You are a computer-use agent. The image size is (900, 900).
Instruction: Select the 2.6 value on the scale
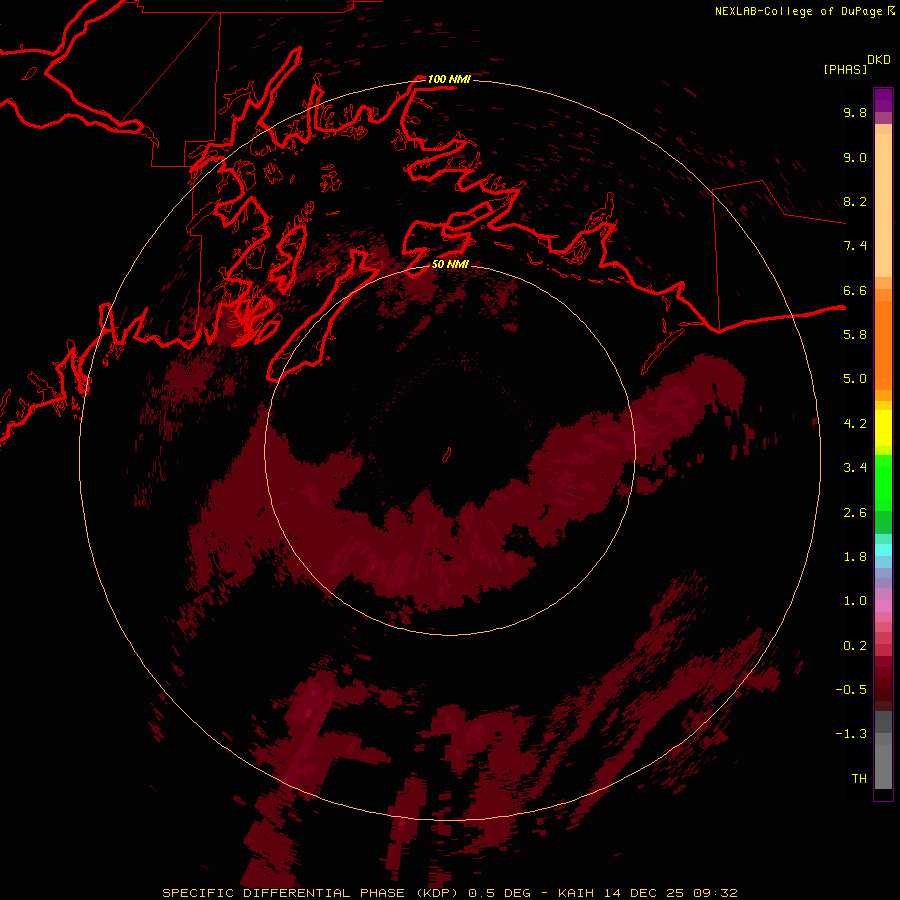click(855, 513)
